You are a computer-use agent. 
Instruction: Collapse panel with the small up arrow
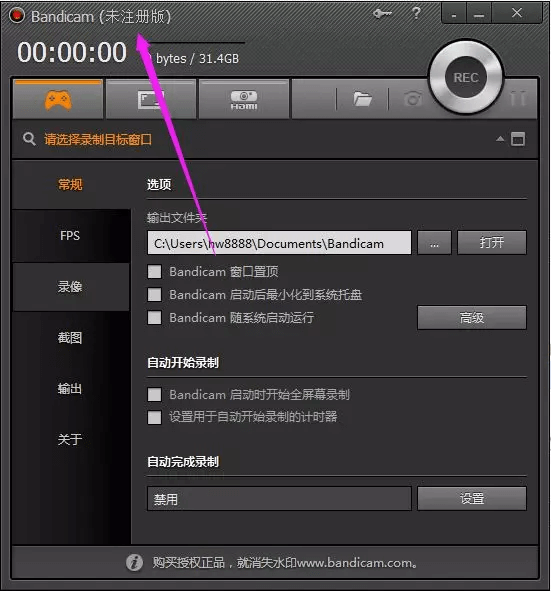coord(500,139)
